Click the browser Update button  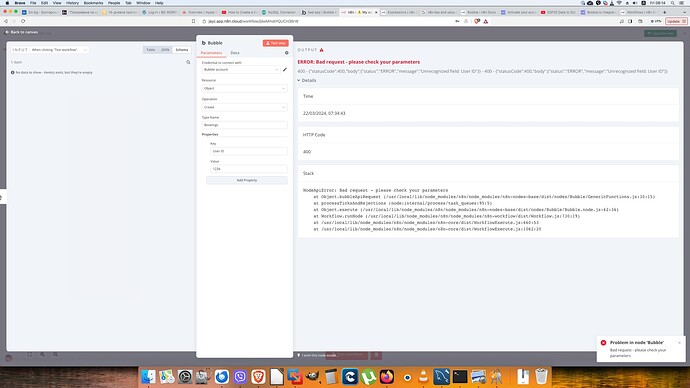tap(676, 21)
